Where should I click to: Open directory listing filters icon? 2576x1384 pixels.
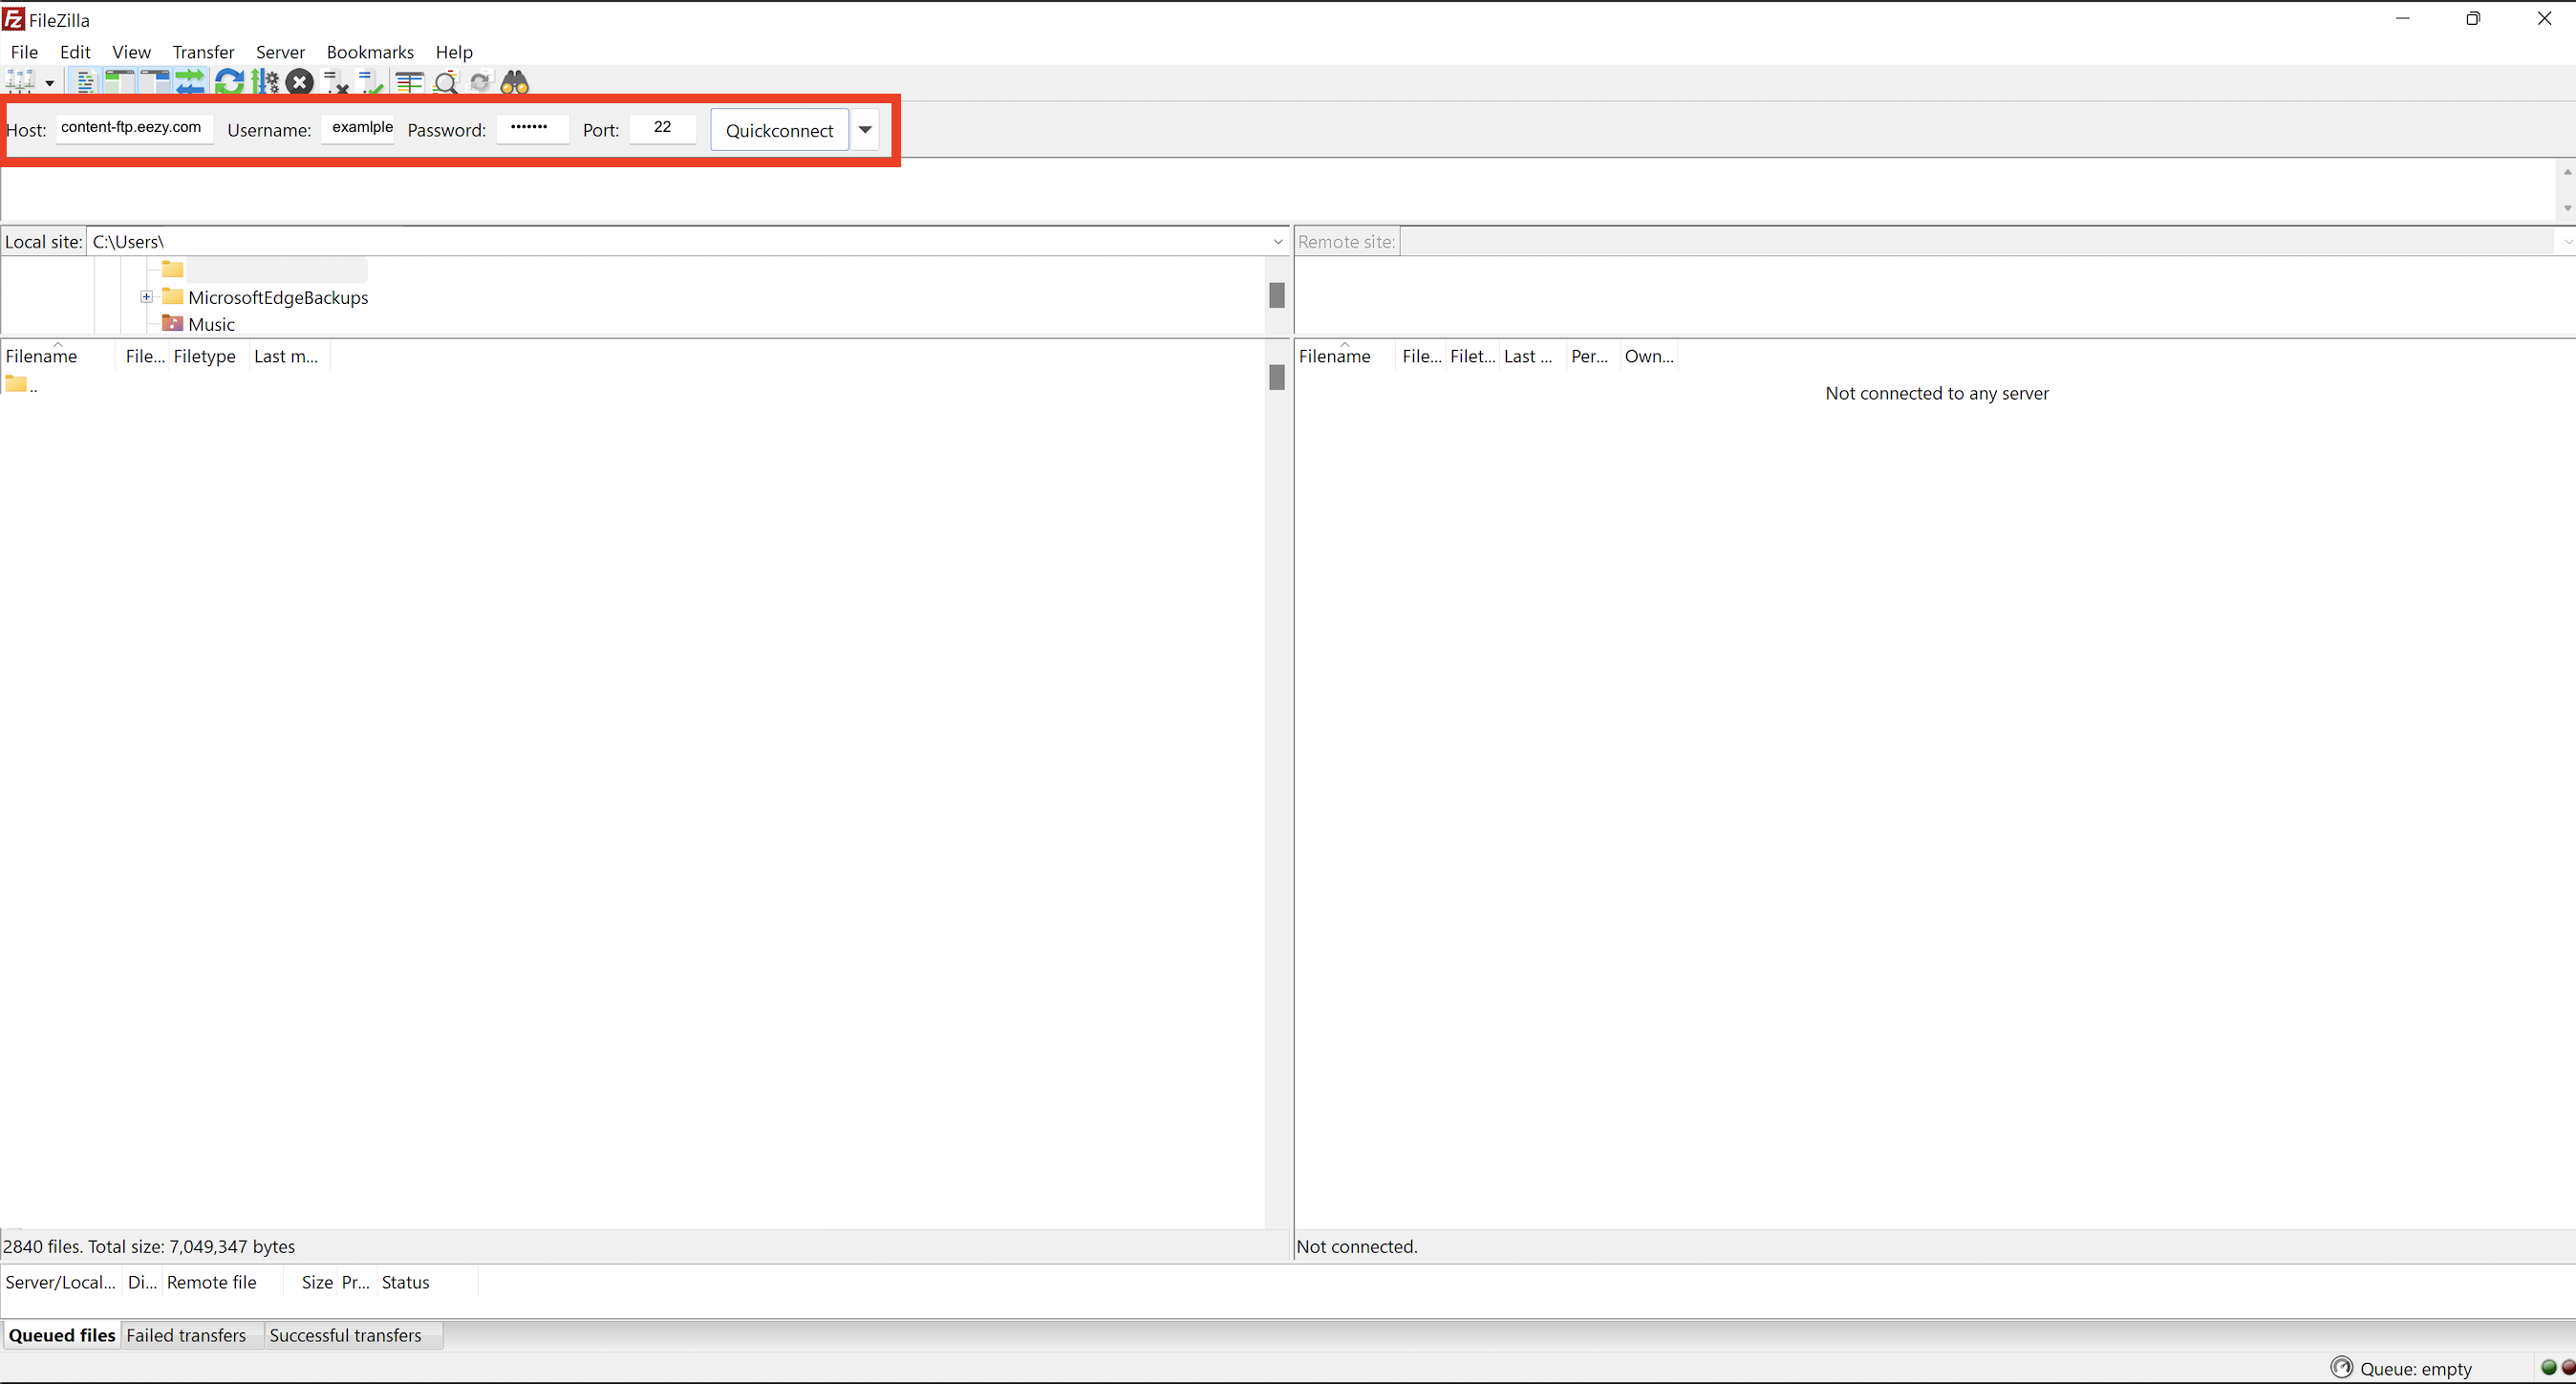(409, 83)
